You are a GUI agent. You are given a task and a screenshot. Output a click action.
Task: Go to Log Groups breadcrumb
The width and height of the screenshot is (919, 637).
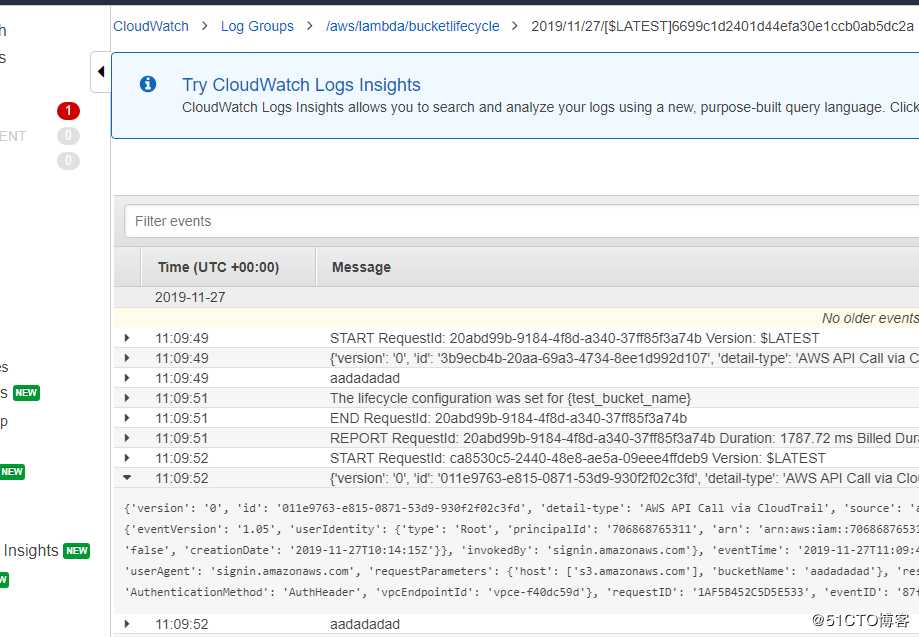257,26
